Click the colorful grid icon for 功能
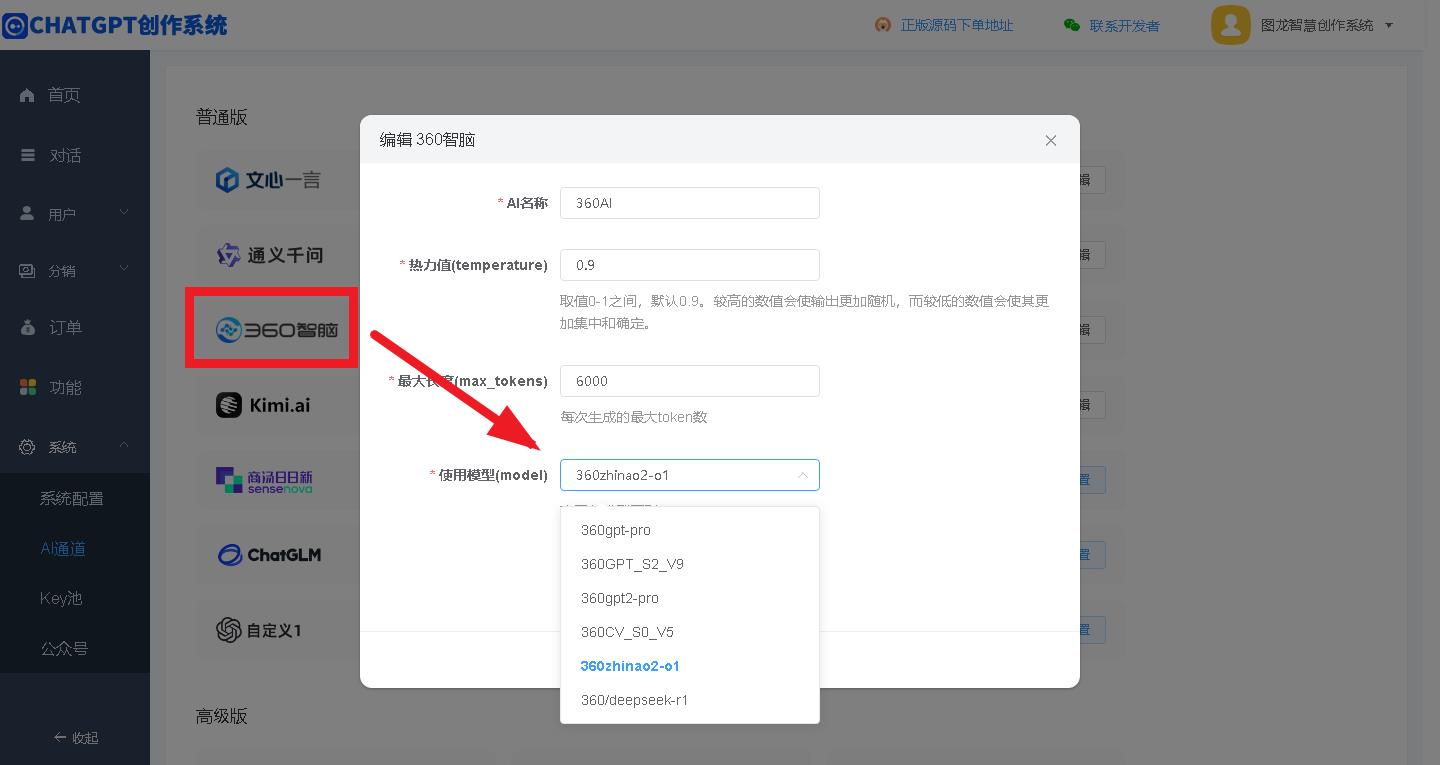The image size is (1440, 765). pyautogui.click(x=27, y=387)
